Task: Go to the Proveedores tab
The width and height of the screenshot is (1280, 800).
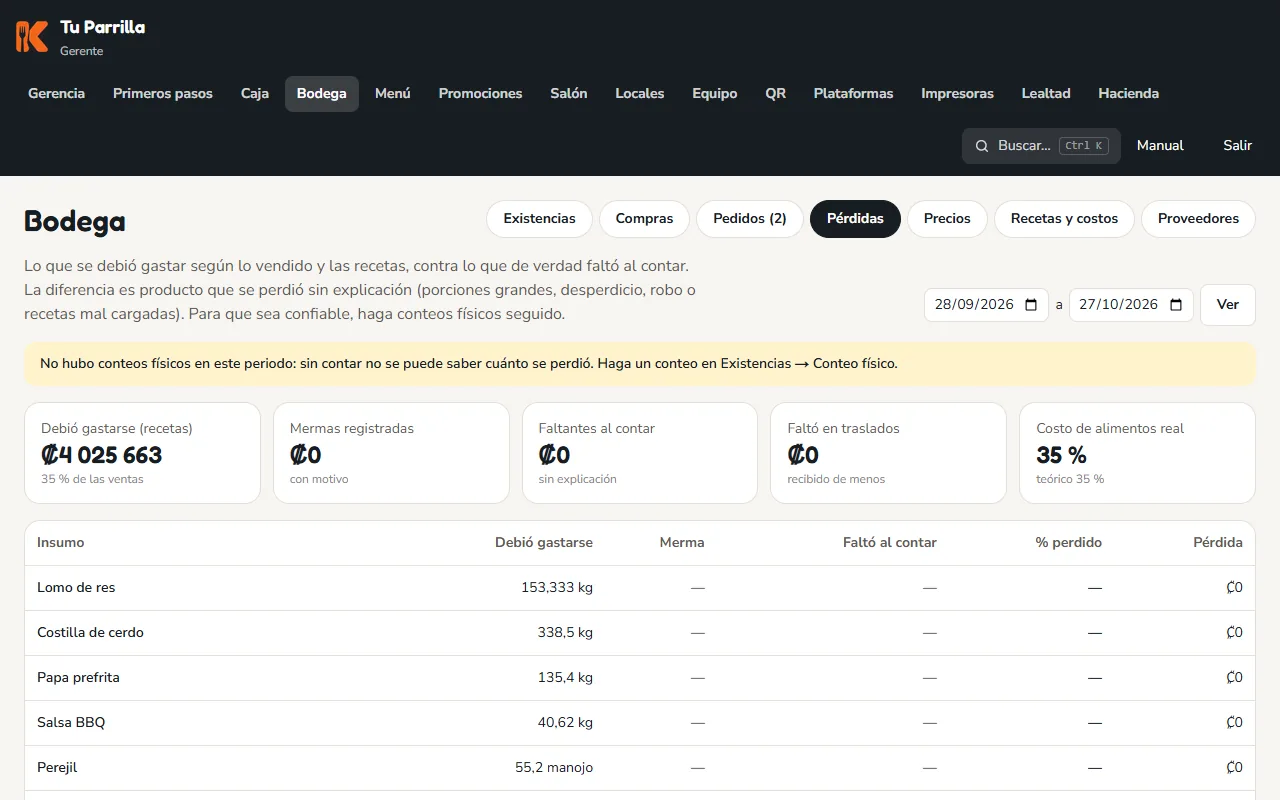Action: coord(1198,219)
